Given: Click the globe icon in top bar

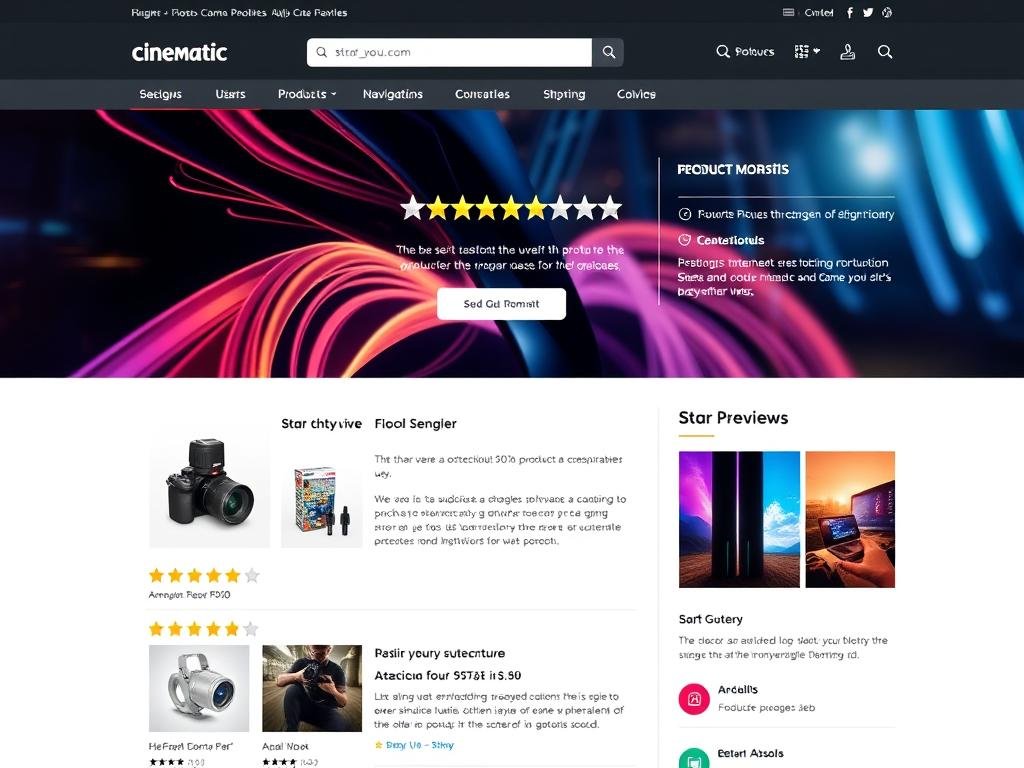Looking at the screenshot, I should click(x=887, y=12).
